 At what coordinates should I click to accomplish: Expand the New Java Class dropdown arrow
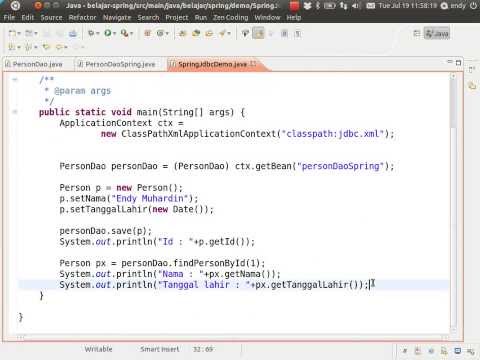click(167, 33)
